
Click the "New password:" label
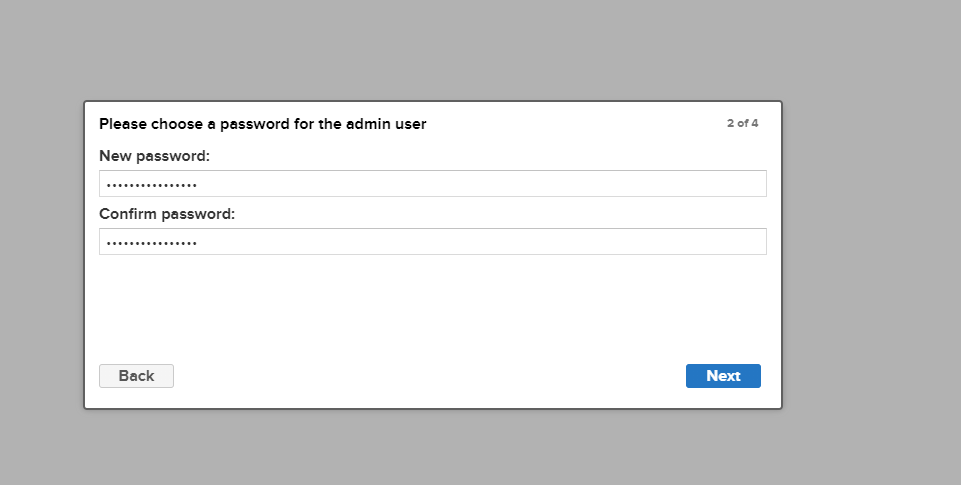(x=154, y=156)
